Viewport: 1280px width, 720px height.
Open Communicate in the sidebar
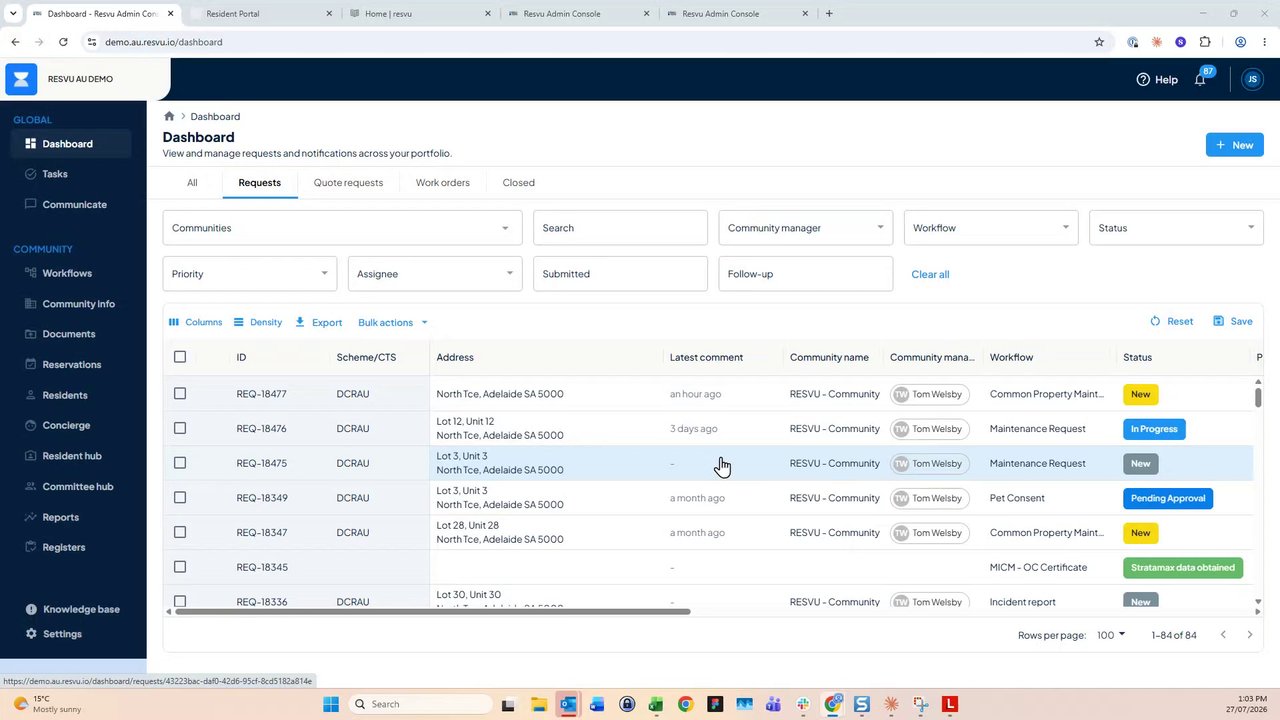point(74,204)
